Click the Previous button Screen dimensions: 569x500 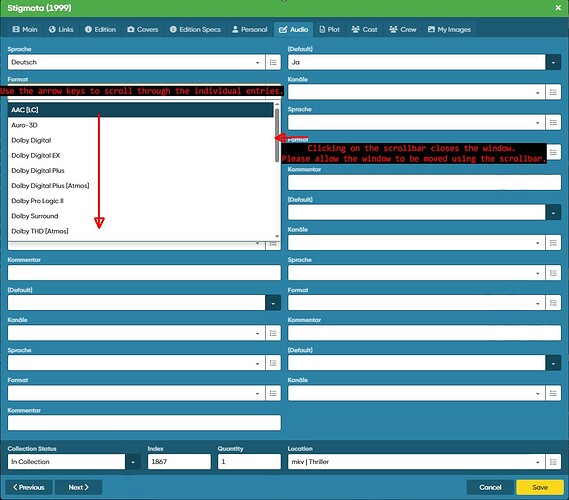[x=29, y=487]
